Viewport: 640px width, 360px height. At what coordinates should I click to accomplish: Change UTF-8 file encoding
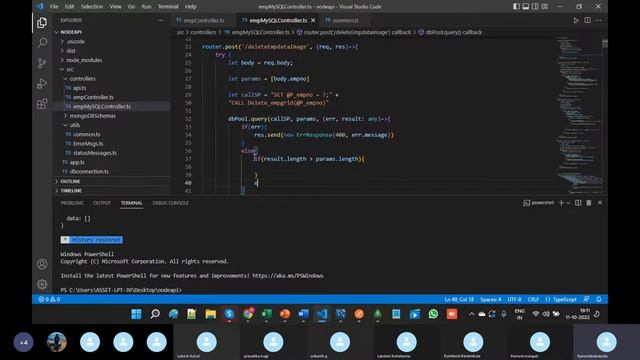tap(514, 299)
